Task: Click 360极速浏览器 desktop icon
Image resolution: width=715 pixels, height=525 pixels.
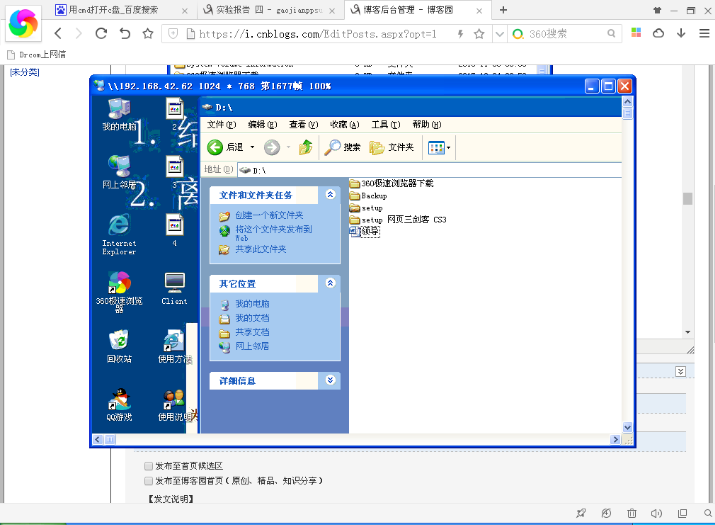Action: tap(119, 292)
